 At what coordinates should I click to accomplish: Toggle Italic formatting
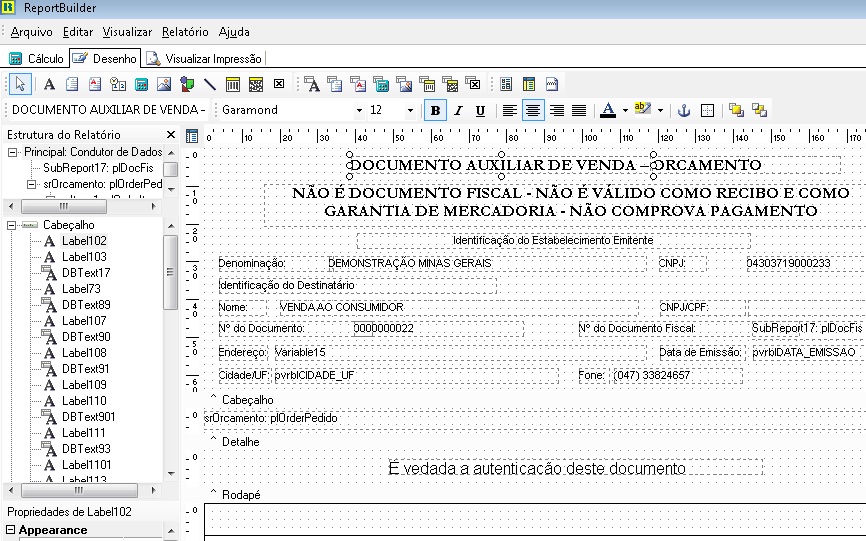click(x=458, y=110)
